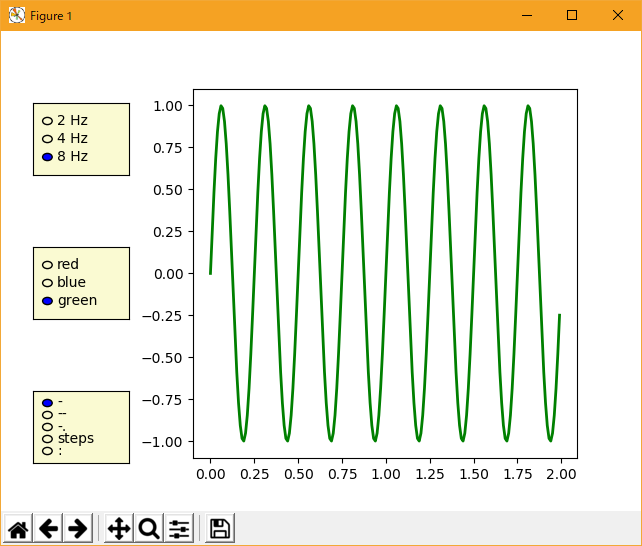Choose the green line color
Screen dimensions: 642x546
point(47,301)
